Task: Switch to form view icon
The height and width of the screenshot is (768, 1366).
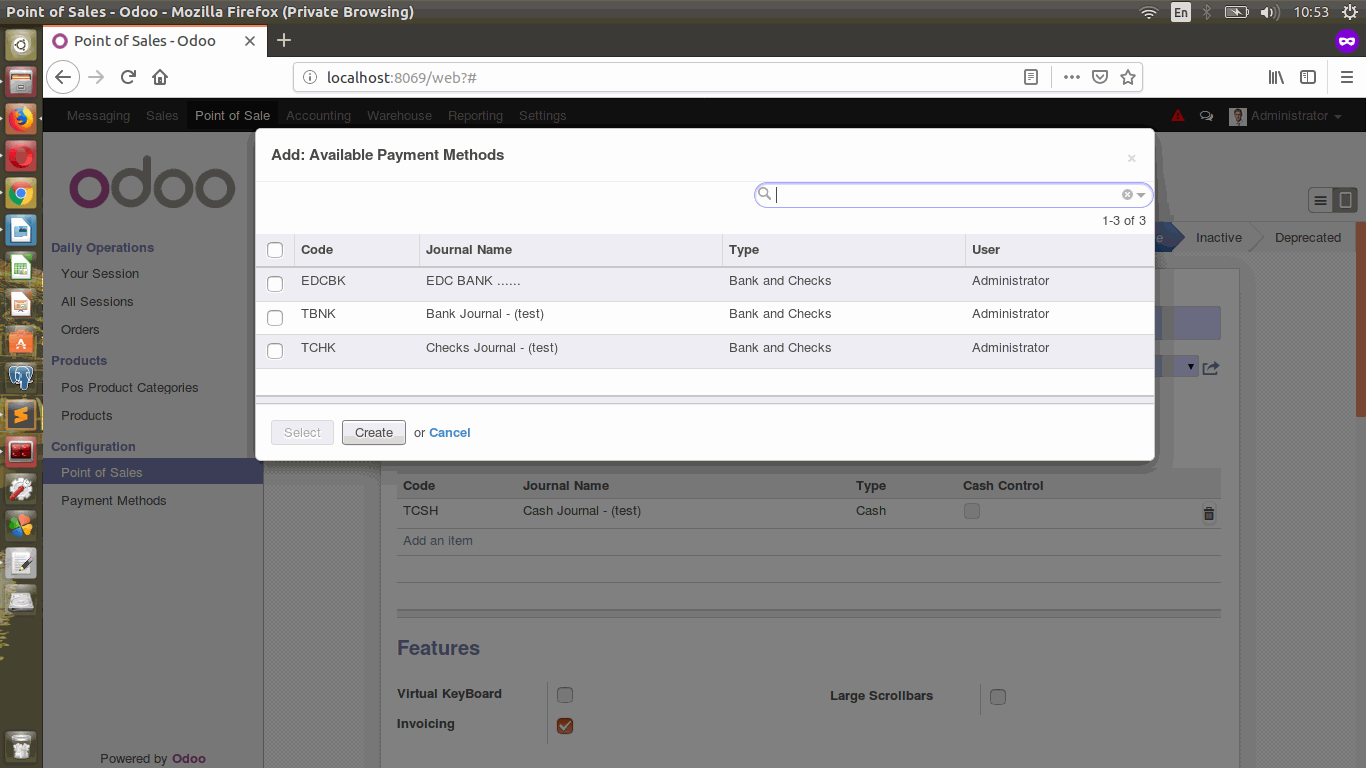Action: (x=1346, y=201)
